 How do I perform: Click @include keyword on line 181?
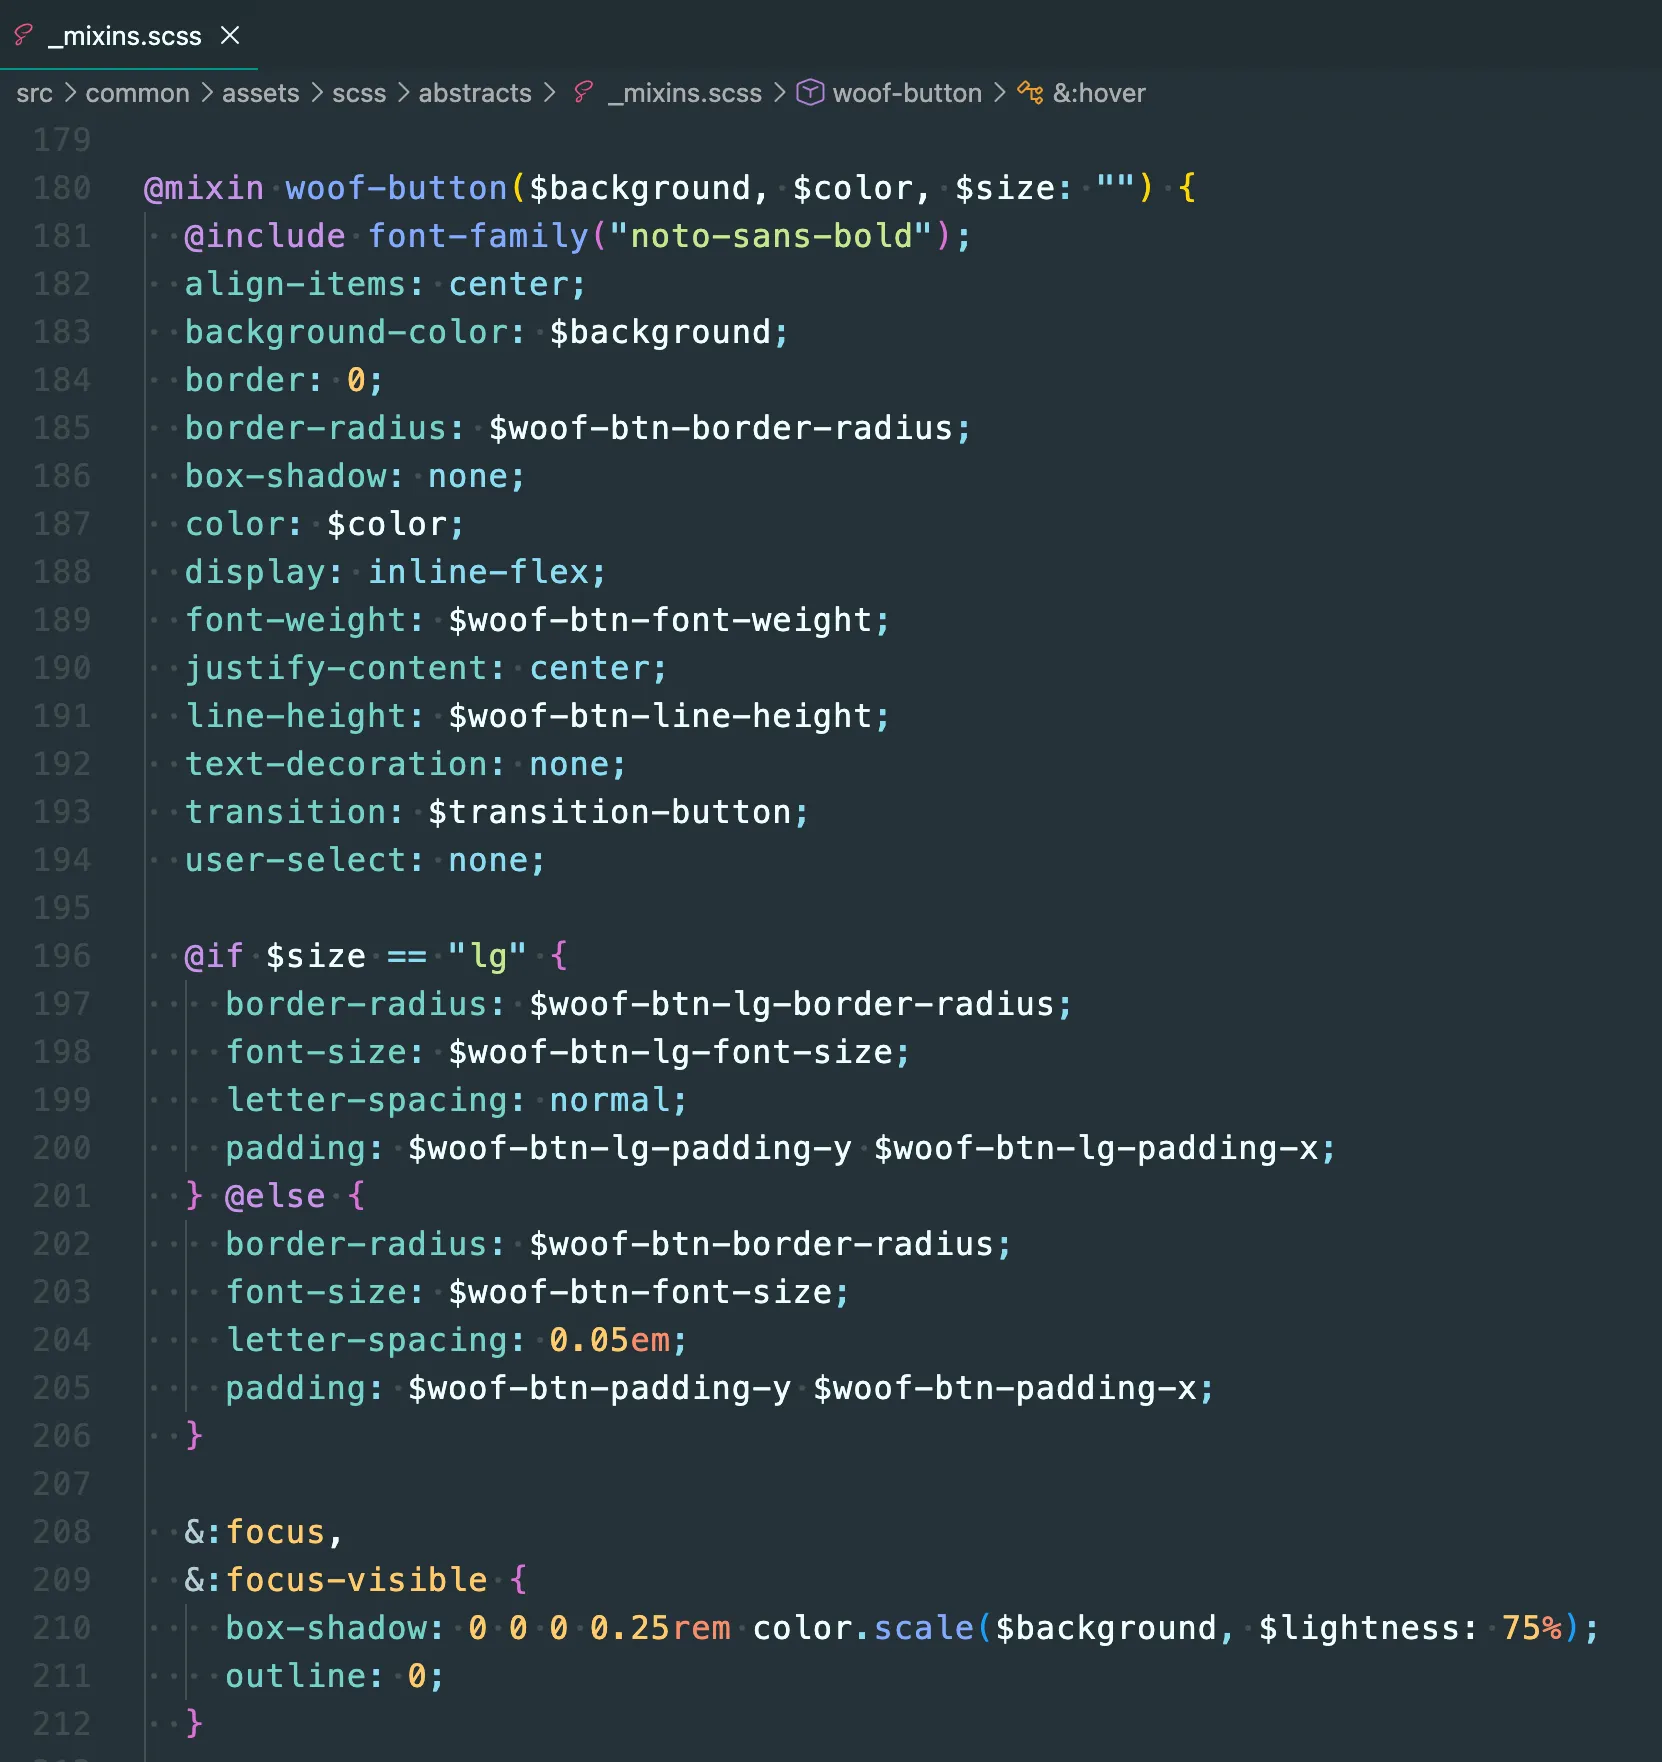tap(265, 236)
